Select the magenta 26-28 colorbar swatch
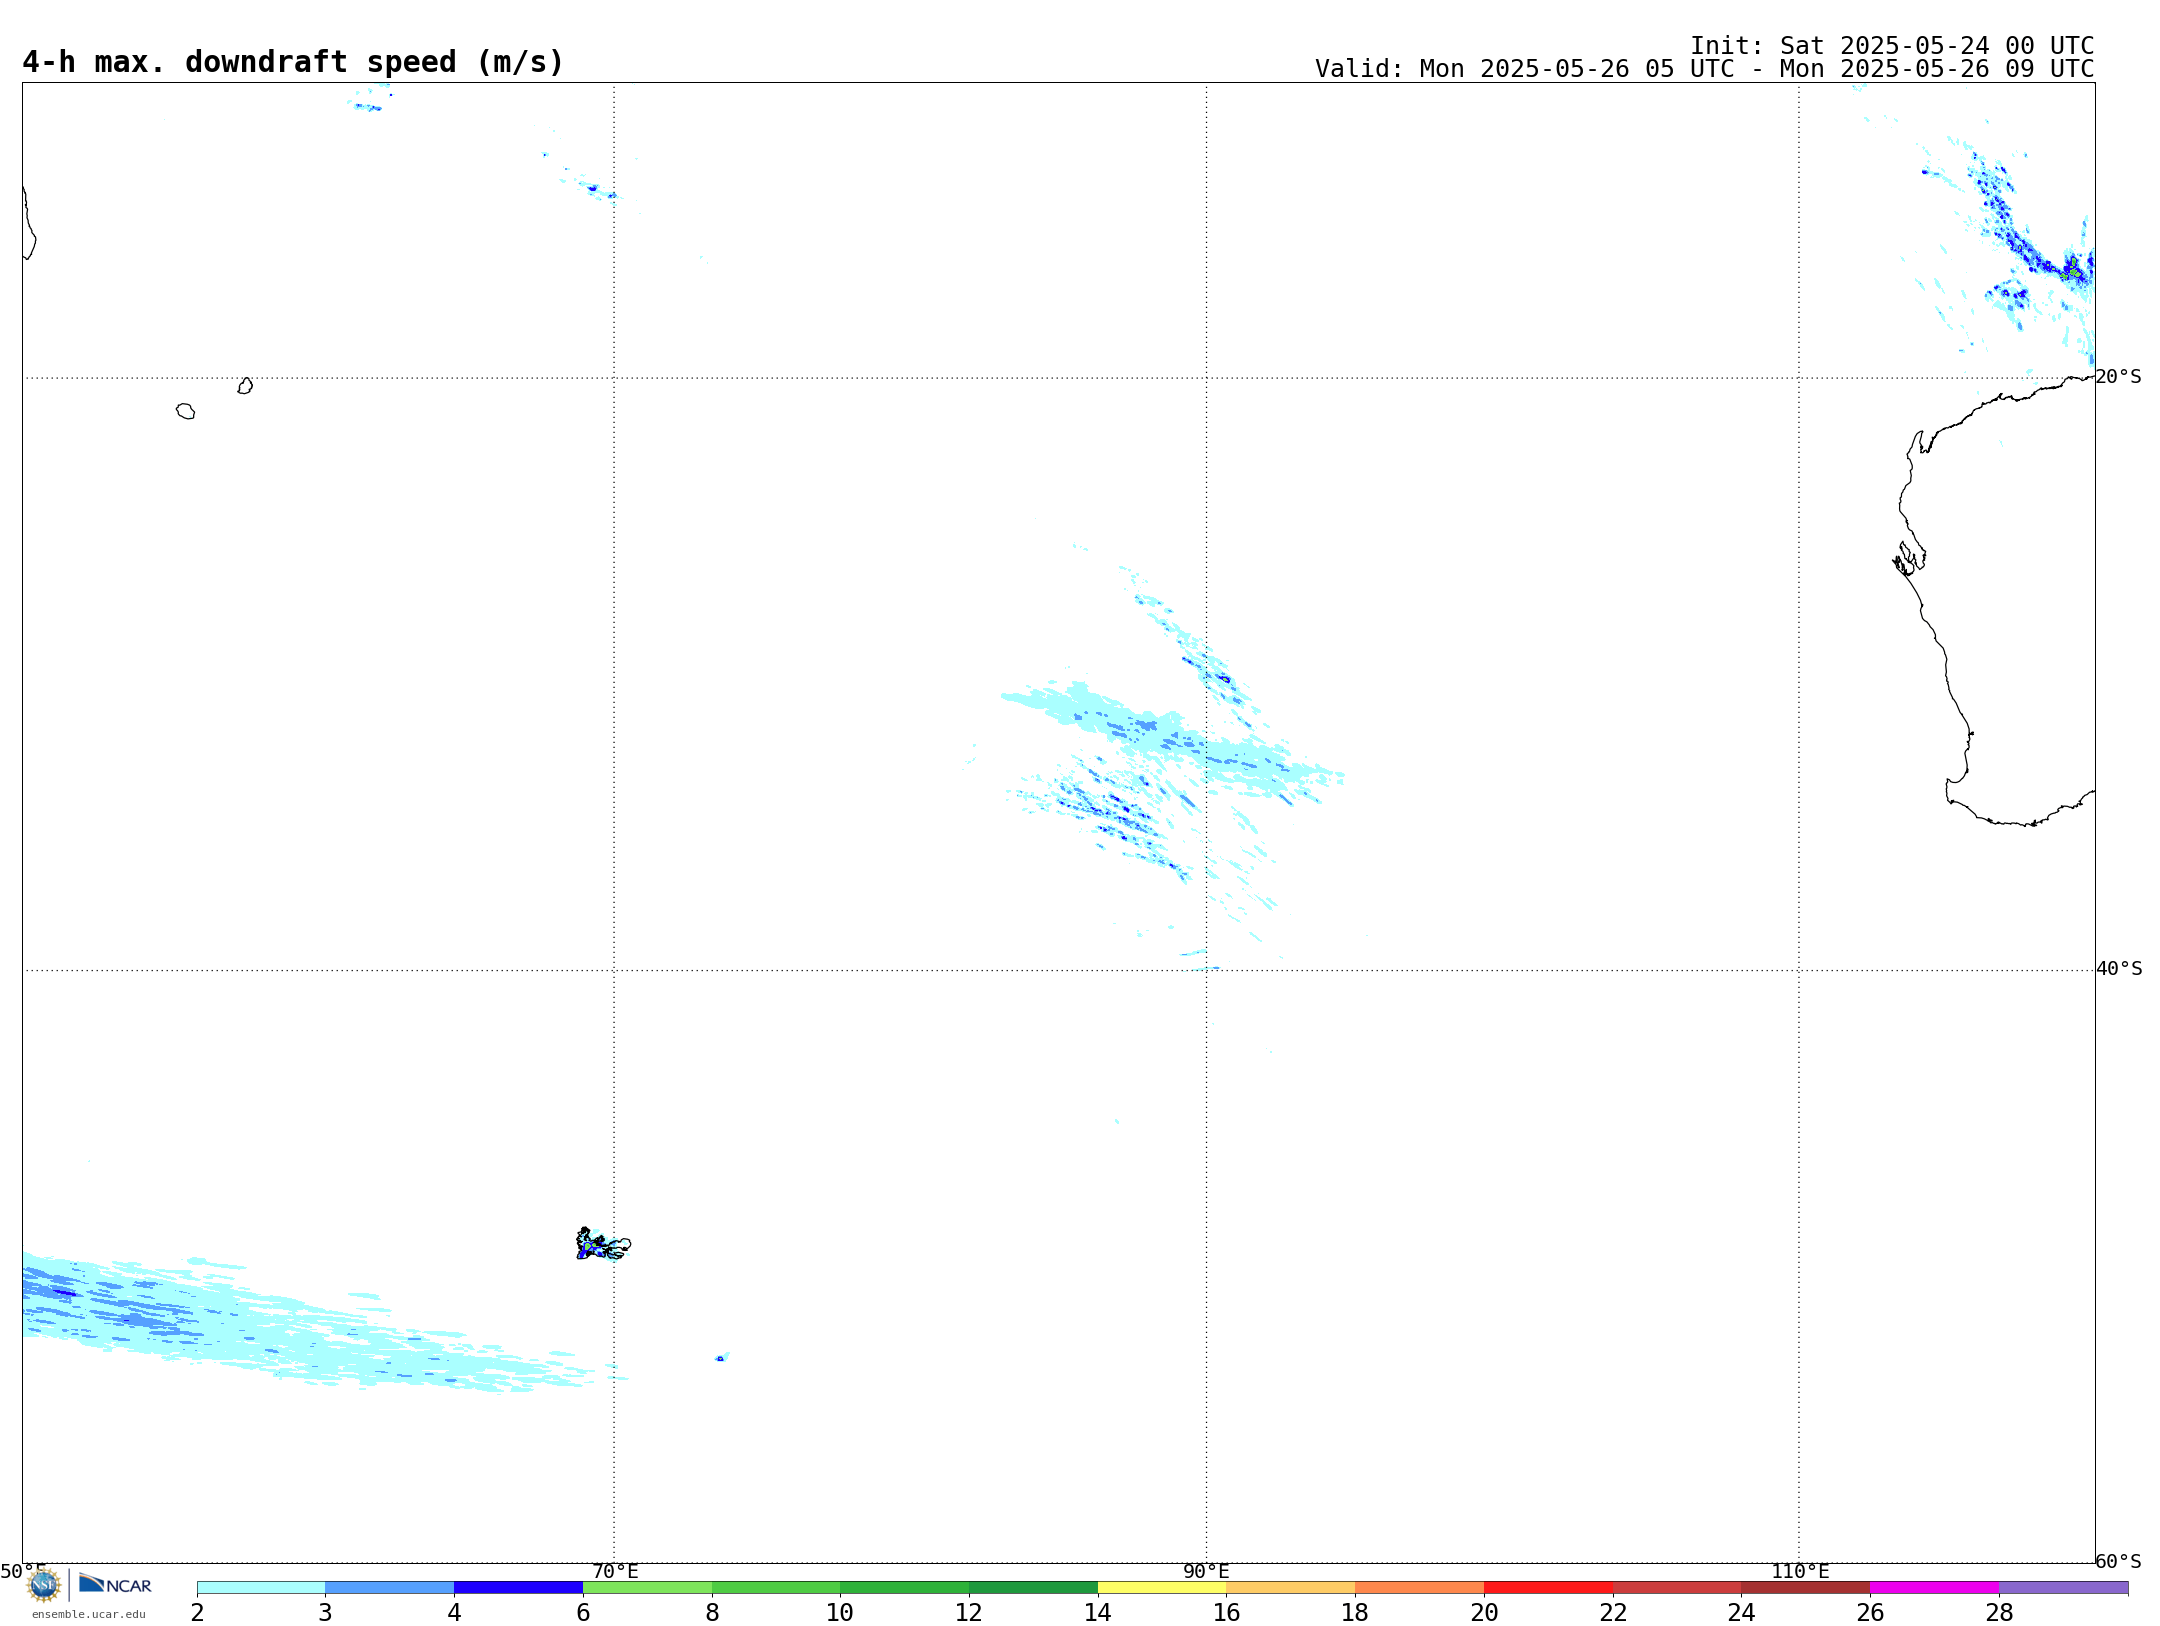Screen dimensions: 2160x1626 click(1935, 1588)
